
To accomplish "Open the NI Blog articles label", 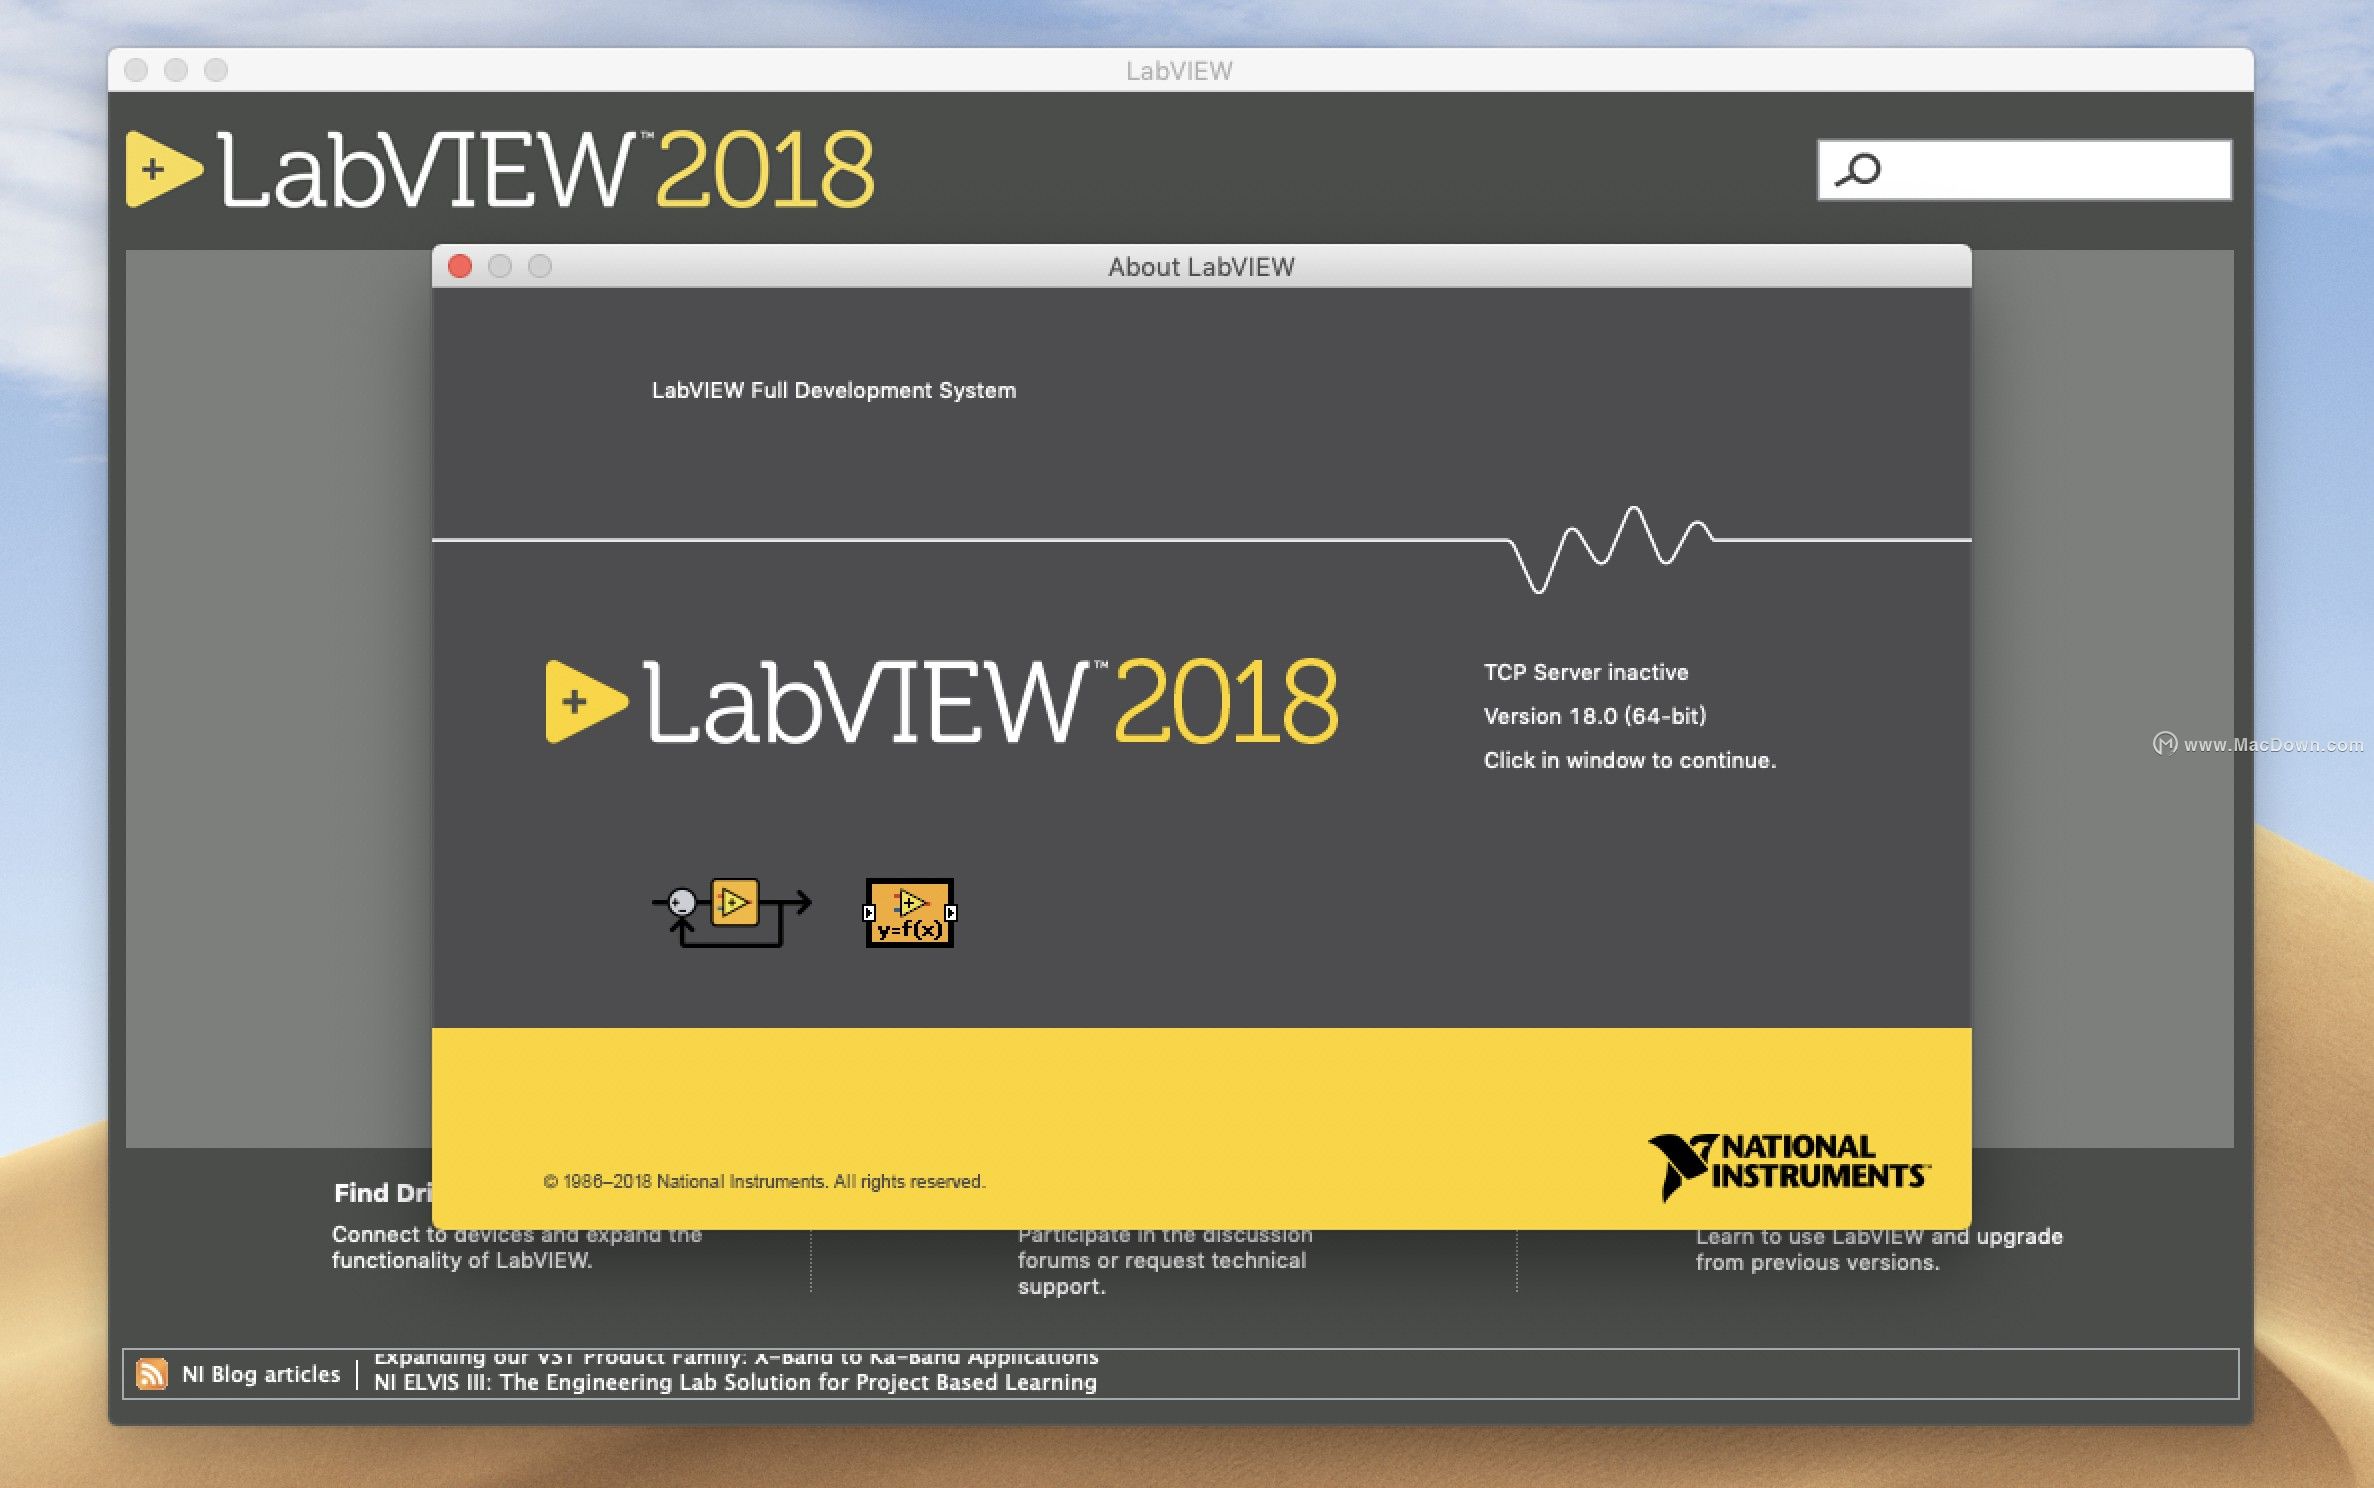I will coord(261,1374).
